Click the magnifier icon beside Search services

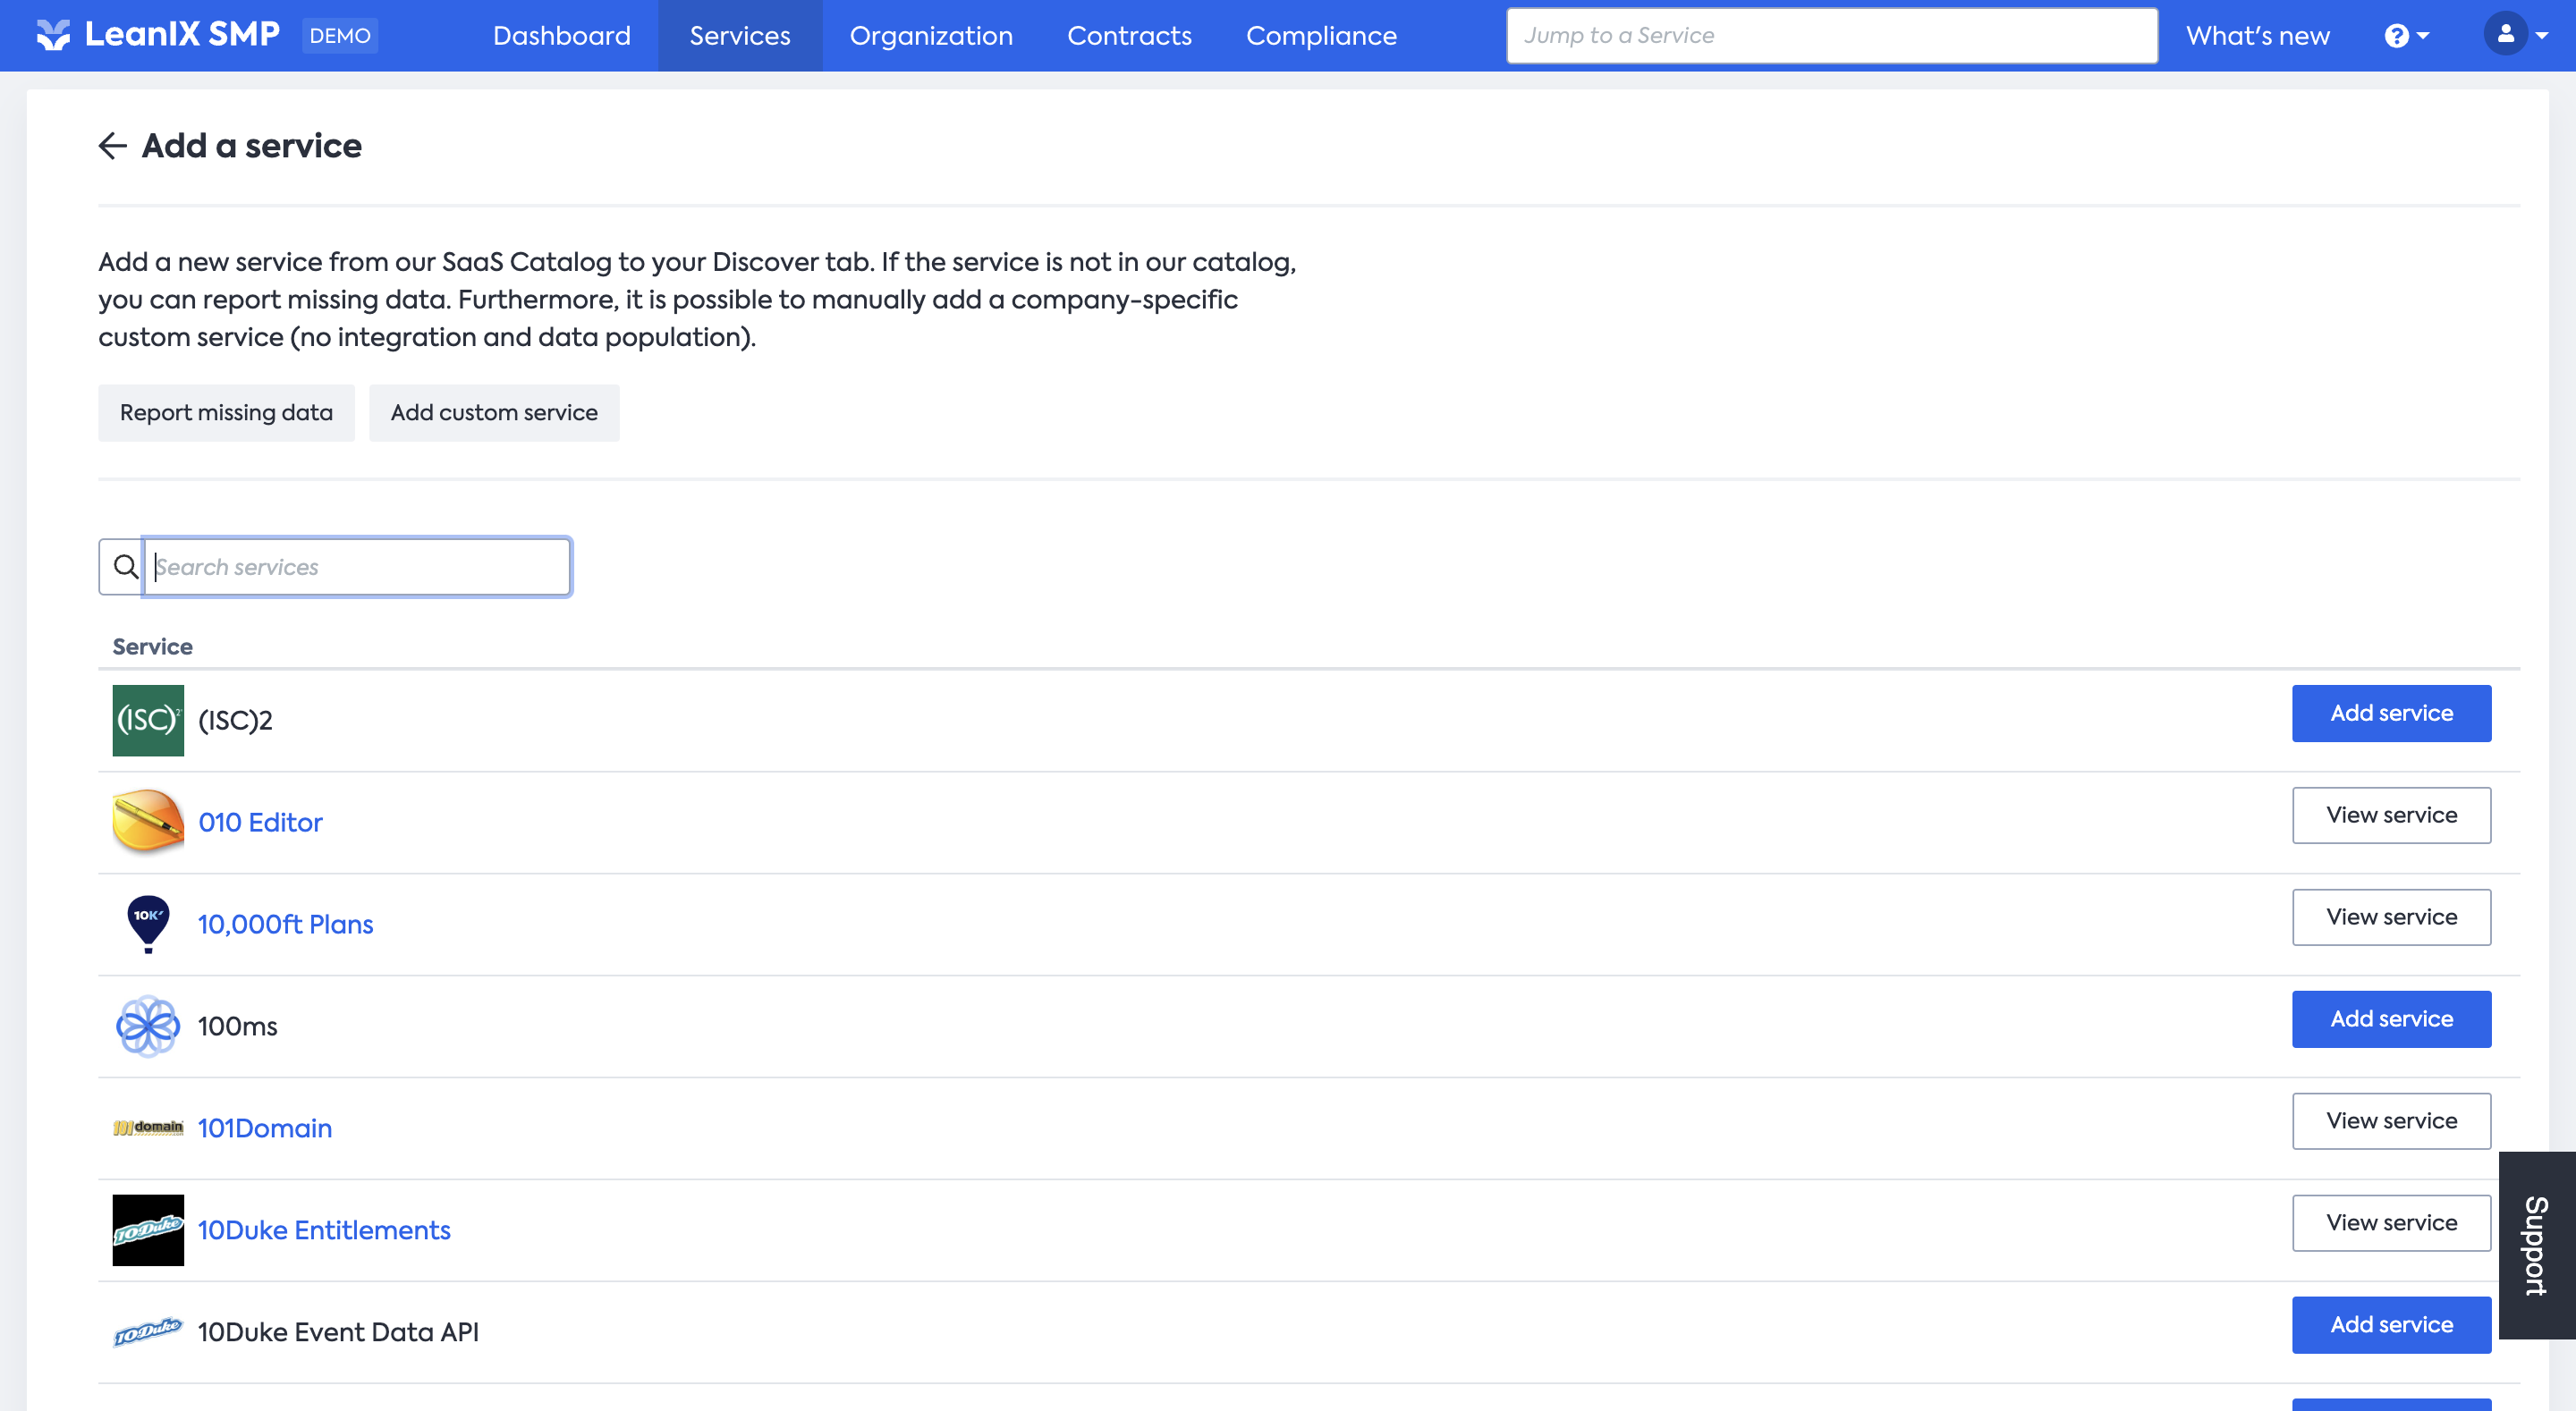124,567
